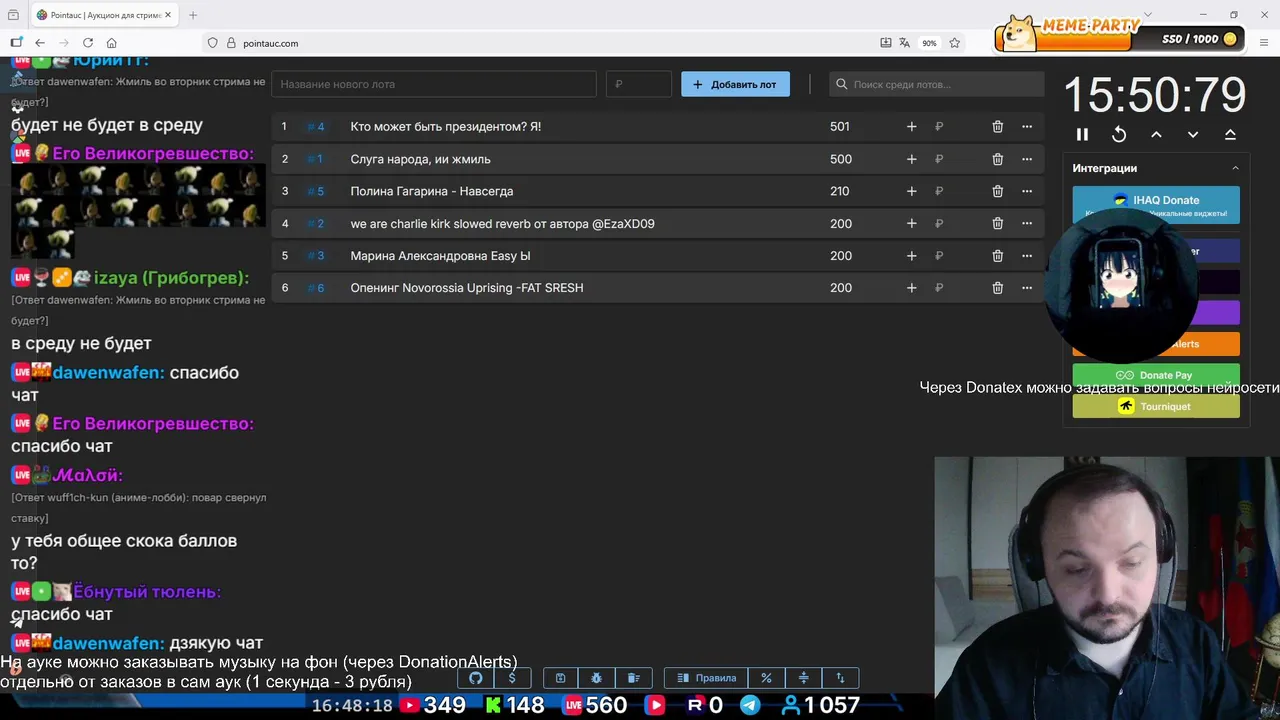Open a new browser tab
The height and width of the screenshot is (720, 1280).
click(193, 15)
